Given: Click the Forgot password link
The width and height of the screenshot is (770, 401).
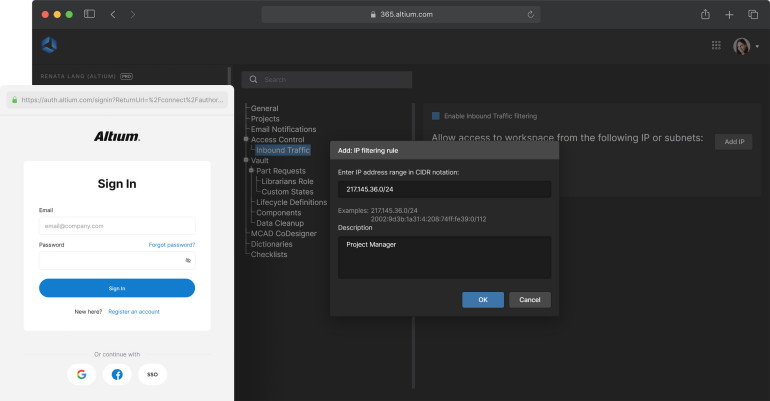Looking at the screenshot, I should click(x=171, y=244).
